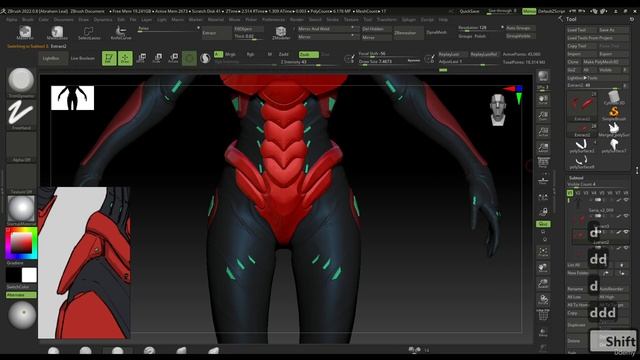Click Make PolyMesh3D button

606,62
